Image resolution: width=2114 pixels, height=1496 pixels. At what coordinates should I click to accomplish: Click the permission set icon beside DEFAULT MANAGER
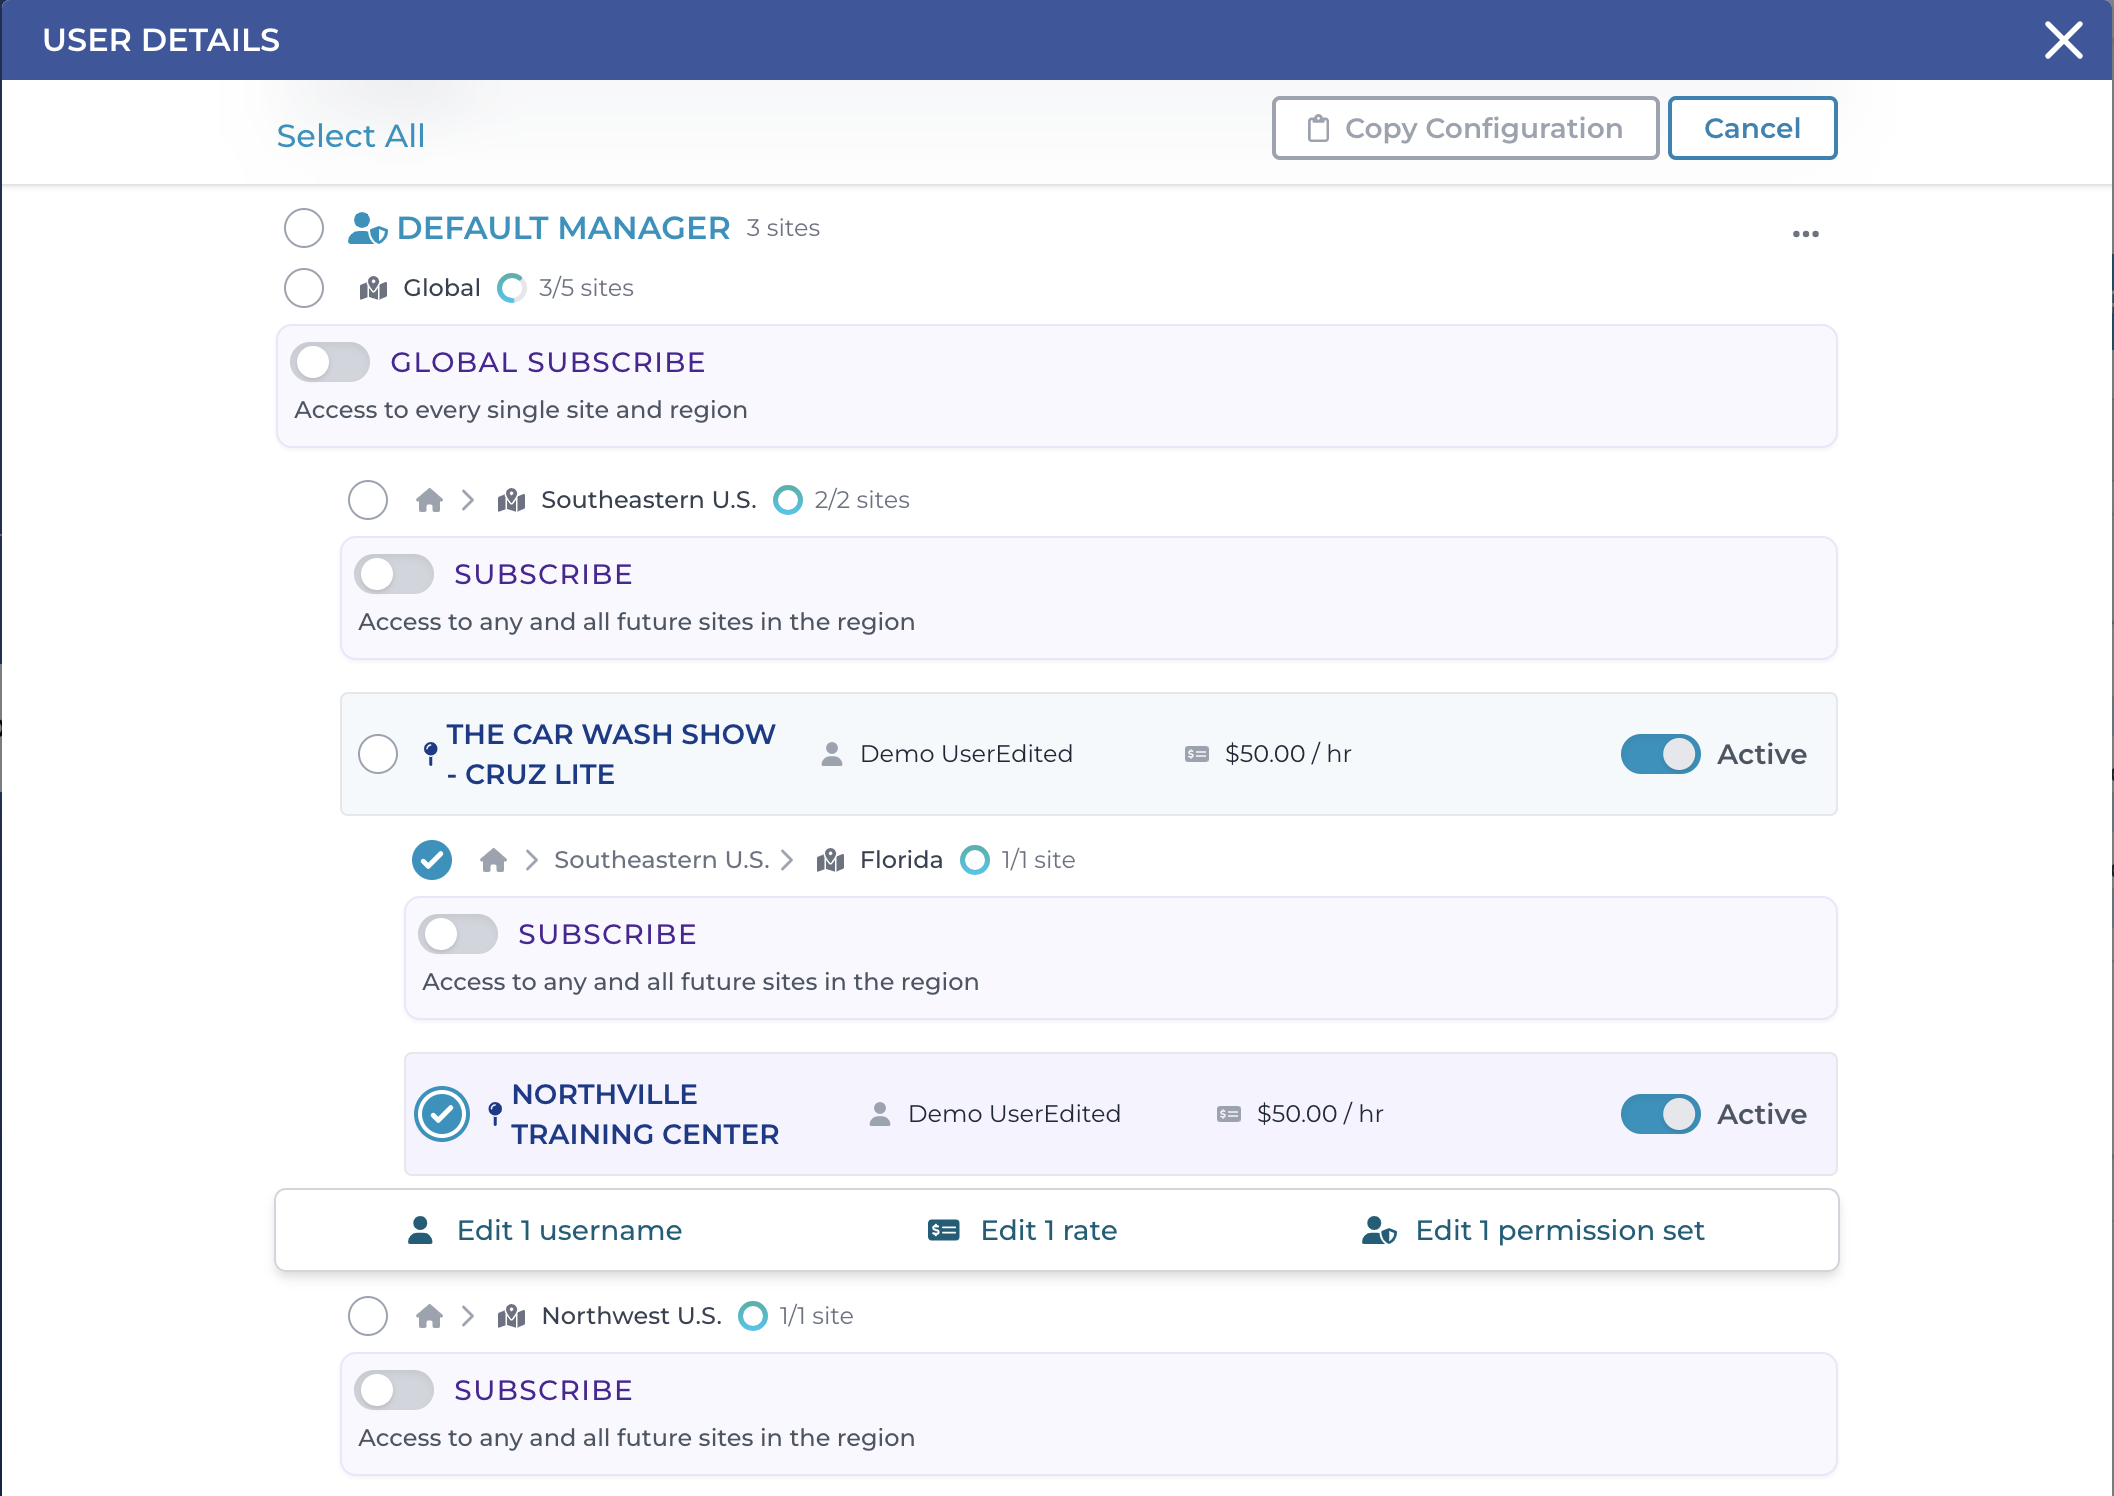[367, 228]
